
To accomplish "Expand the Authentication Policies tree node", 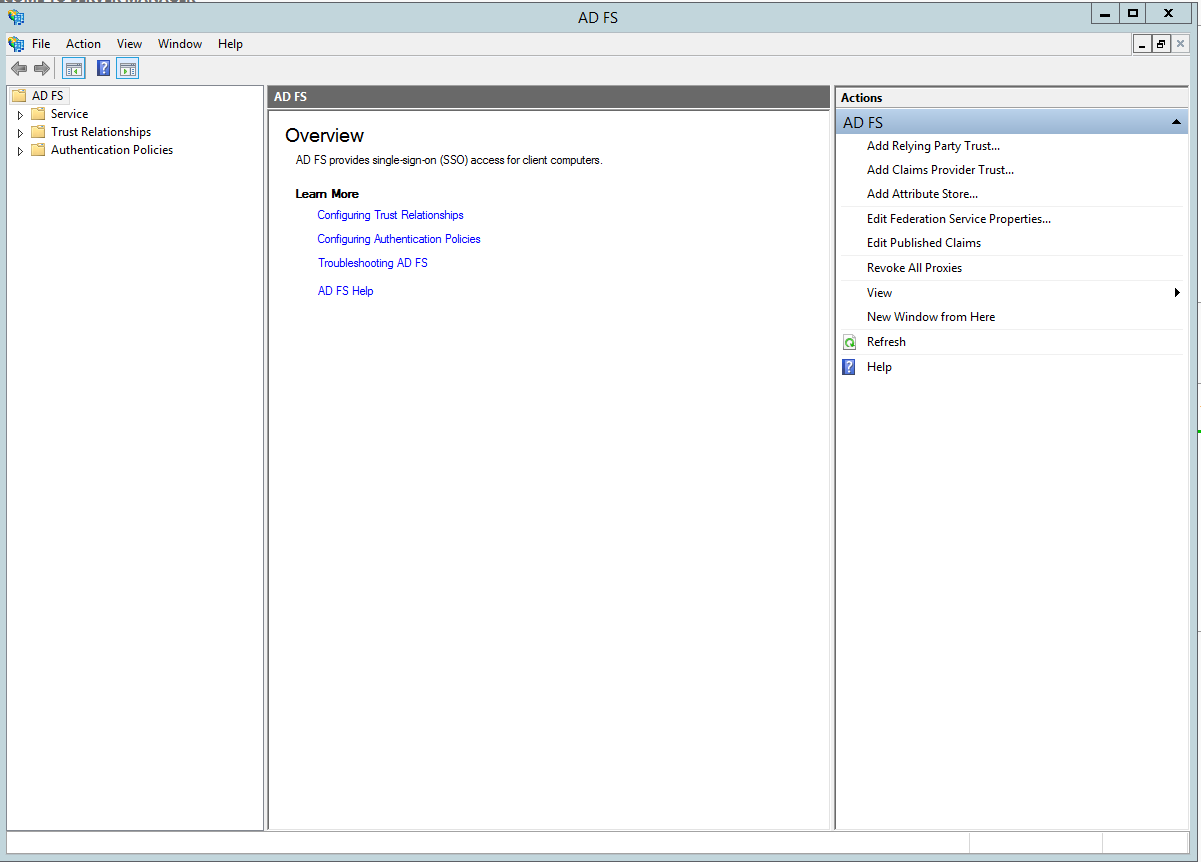I will pos(20,151).
